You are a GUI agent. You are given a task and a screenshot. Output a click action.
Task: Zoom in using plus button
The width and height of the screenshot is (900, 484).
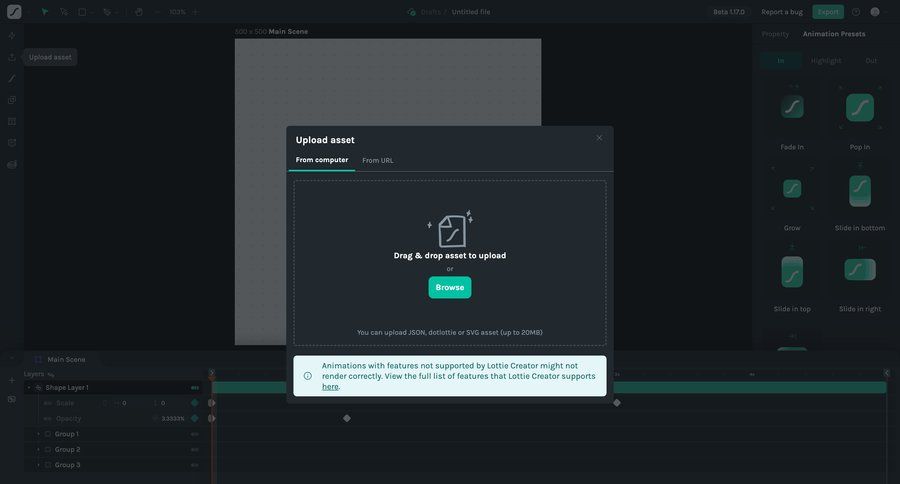point(195,12)
